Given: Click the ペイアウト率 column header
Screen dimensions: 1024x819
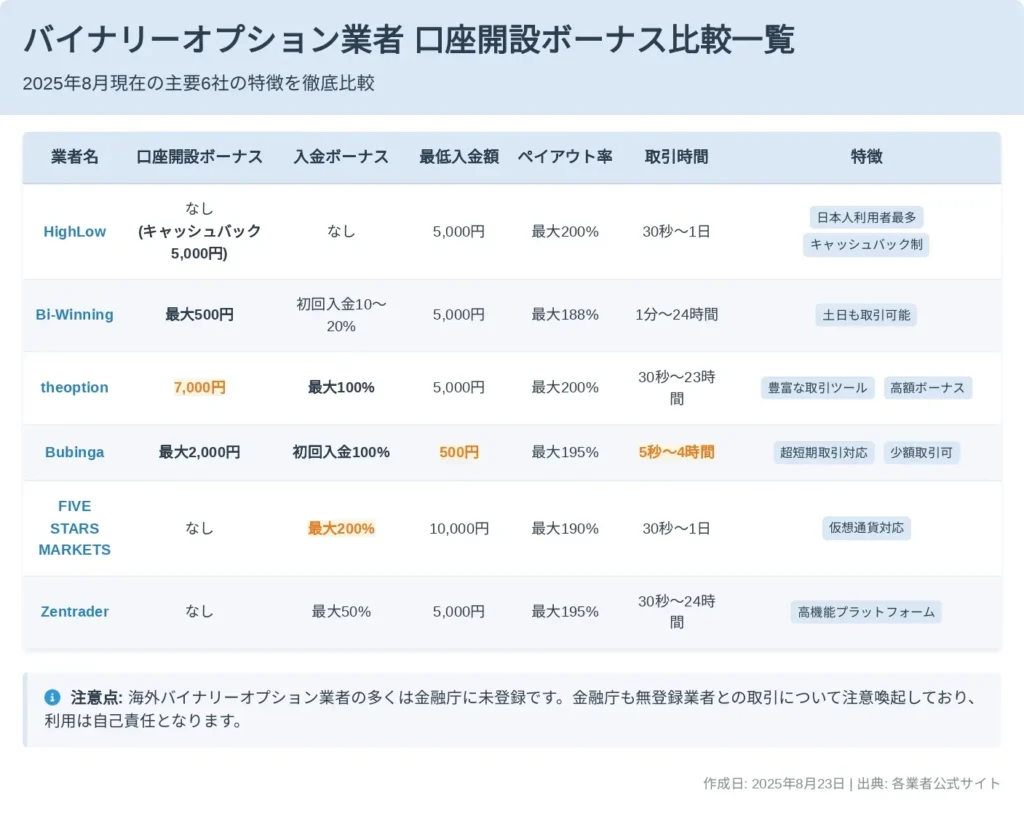Looking at the screenshot, I should click(x=565, y=157).
